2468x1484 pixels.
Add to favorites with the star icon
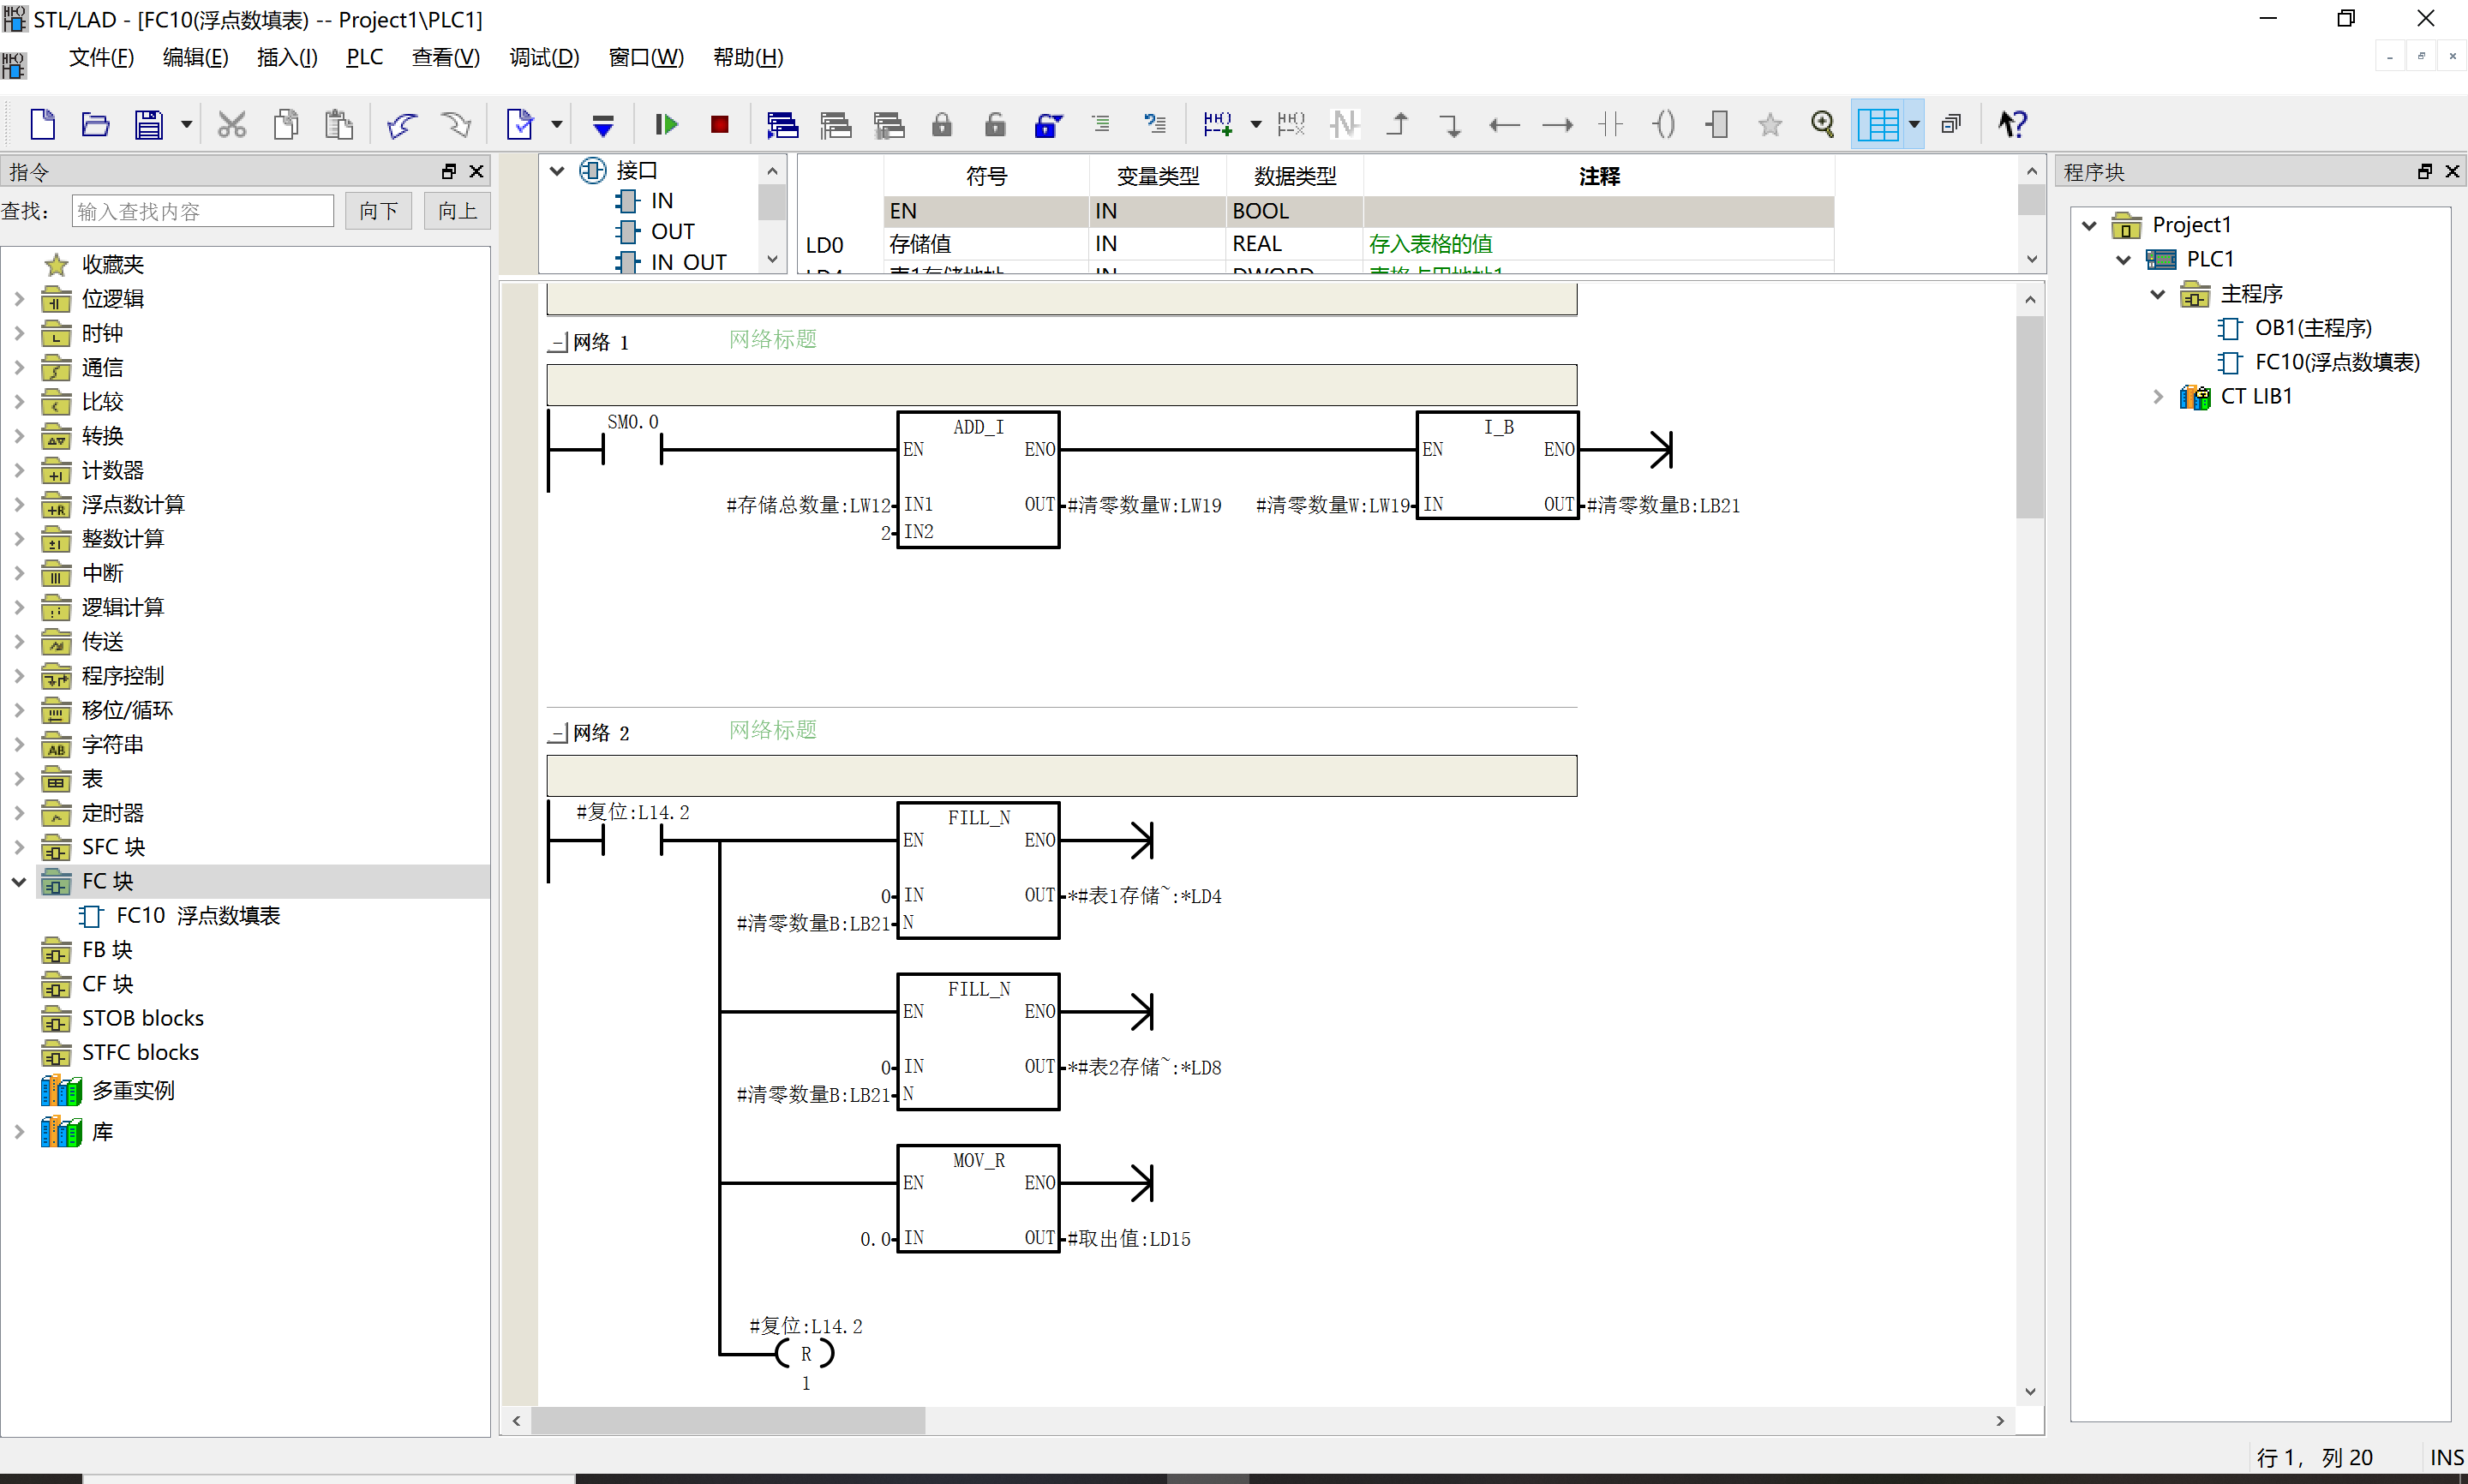[x=1770, y=124]
